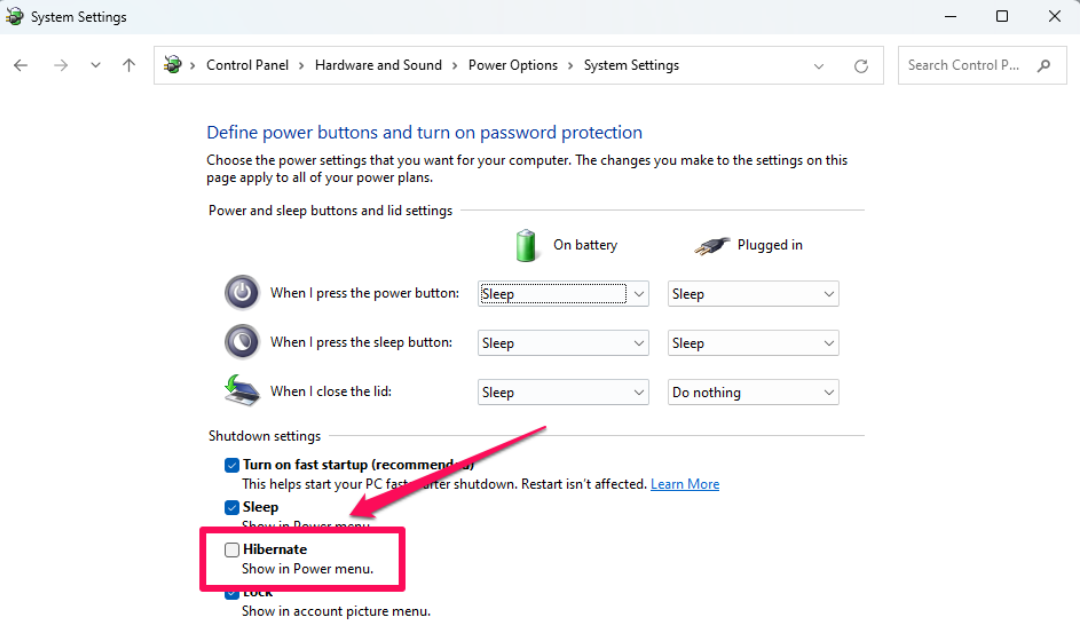Screen dimensions: 1089x630
Task: Go to Power Options breadcrumb
Action: point(513,66)
